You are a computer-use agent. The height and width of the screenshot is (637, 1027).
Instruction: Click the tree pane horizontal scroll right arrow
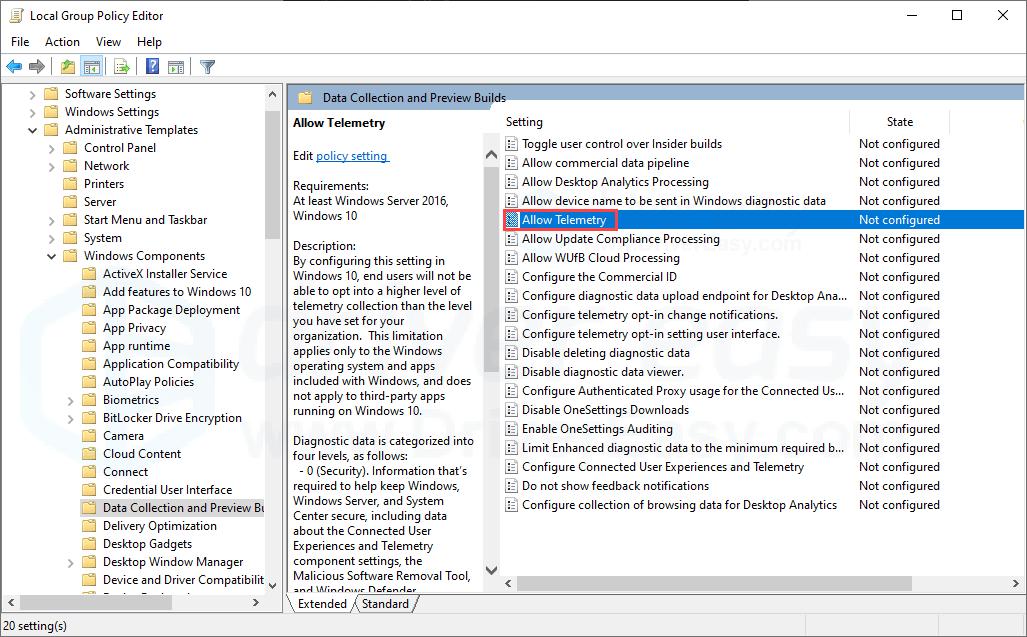255,602
